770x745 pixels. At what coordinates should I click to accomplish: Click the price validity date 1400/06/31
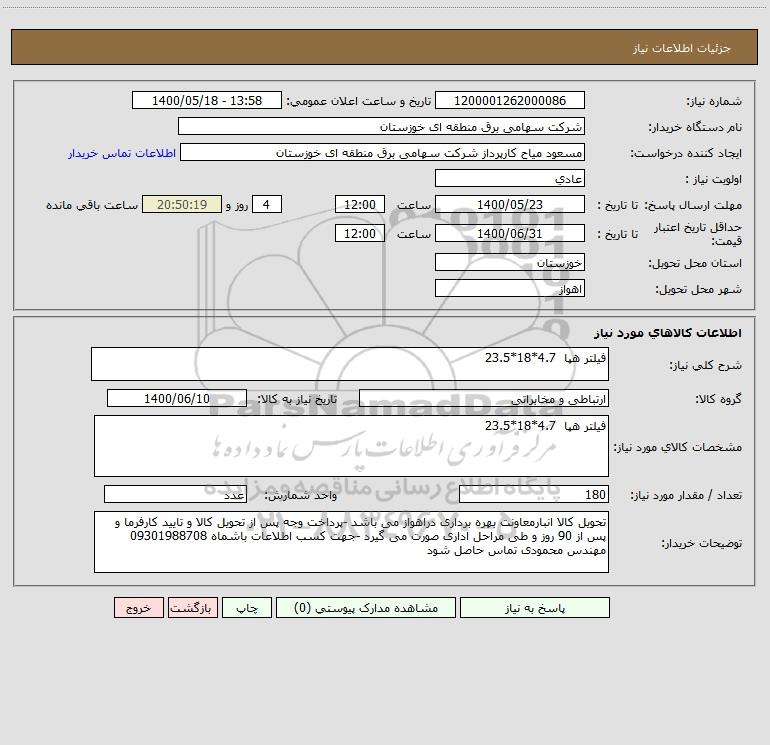pyautogui.click(x=510, y=233)
